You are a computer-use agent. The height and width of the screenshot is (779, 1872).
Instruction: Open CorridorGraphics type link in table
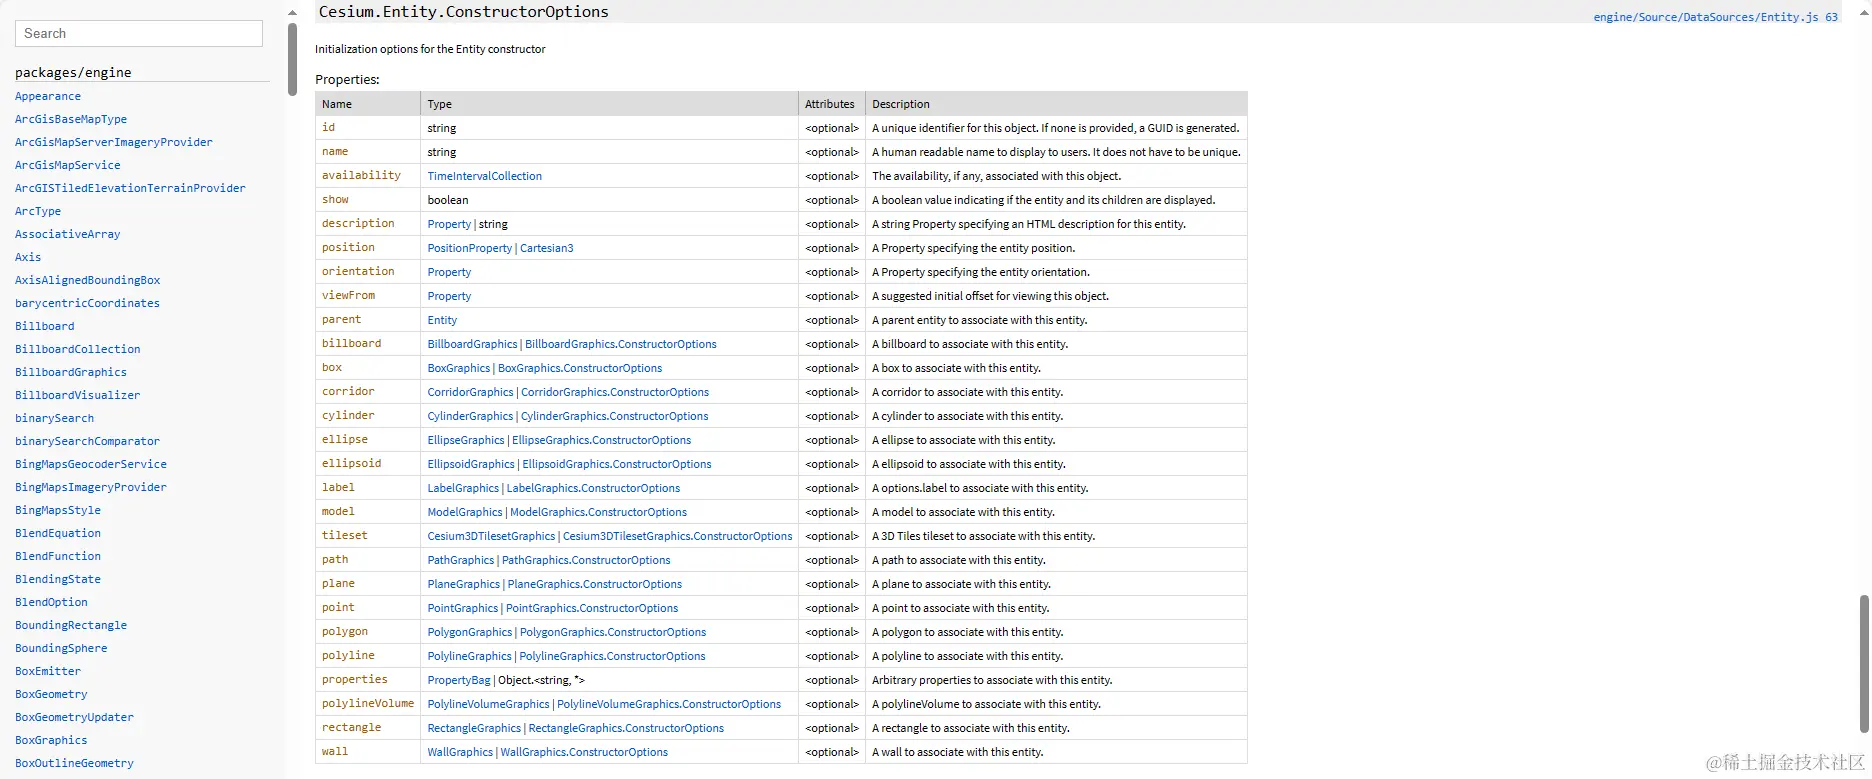pos(470,392)
